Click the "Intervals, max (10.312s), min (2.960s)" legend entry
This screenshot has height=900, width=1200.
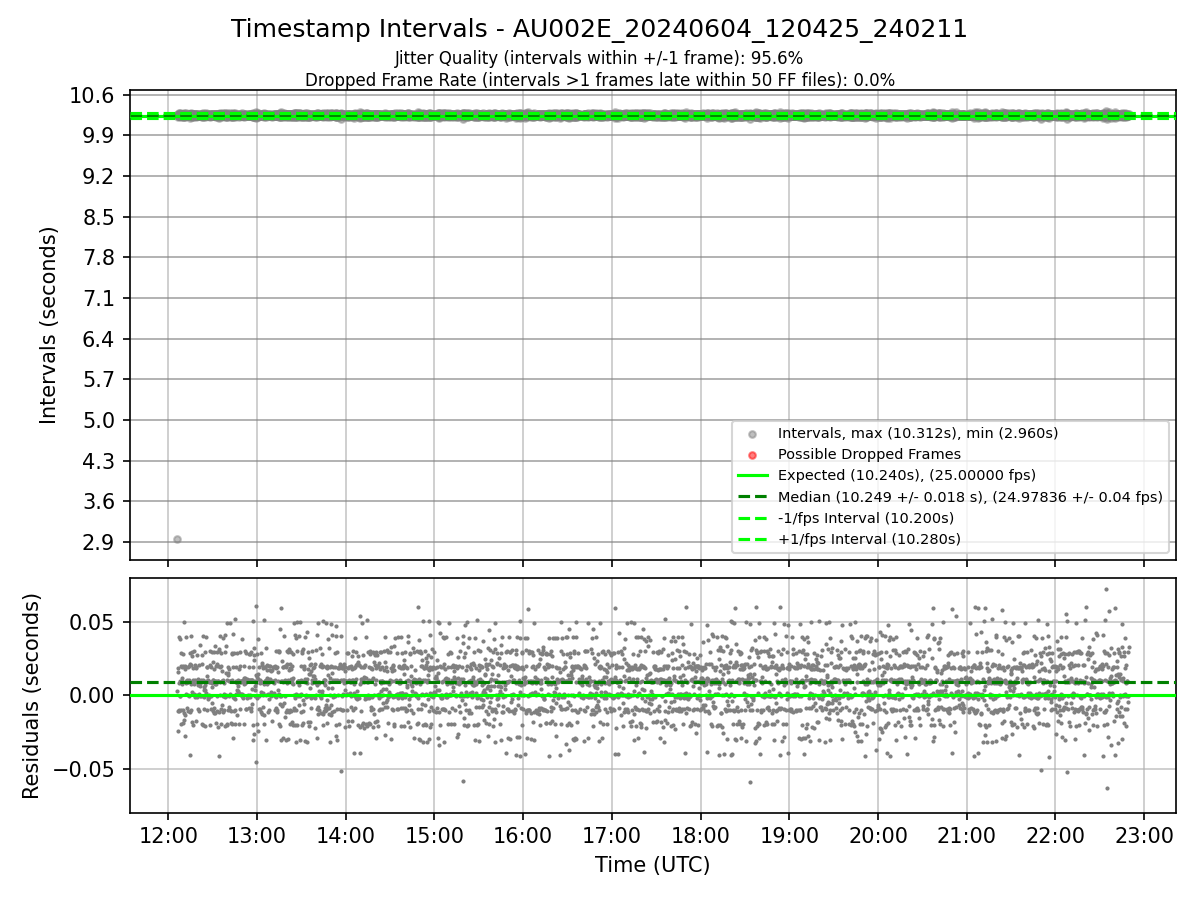coord(917,433)
